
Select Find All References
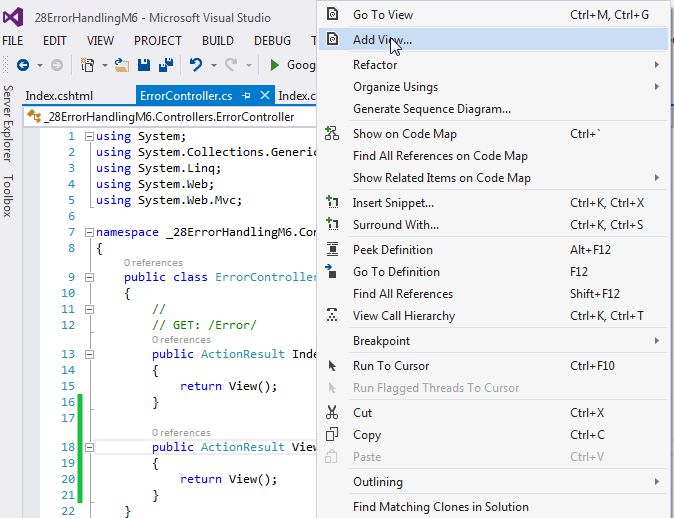493,294
